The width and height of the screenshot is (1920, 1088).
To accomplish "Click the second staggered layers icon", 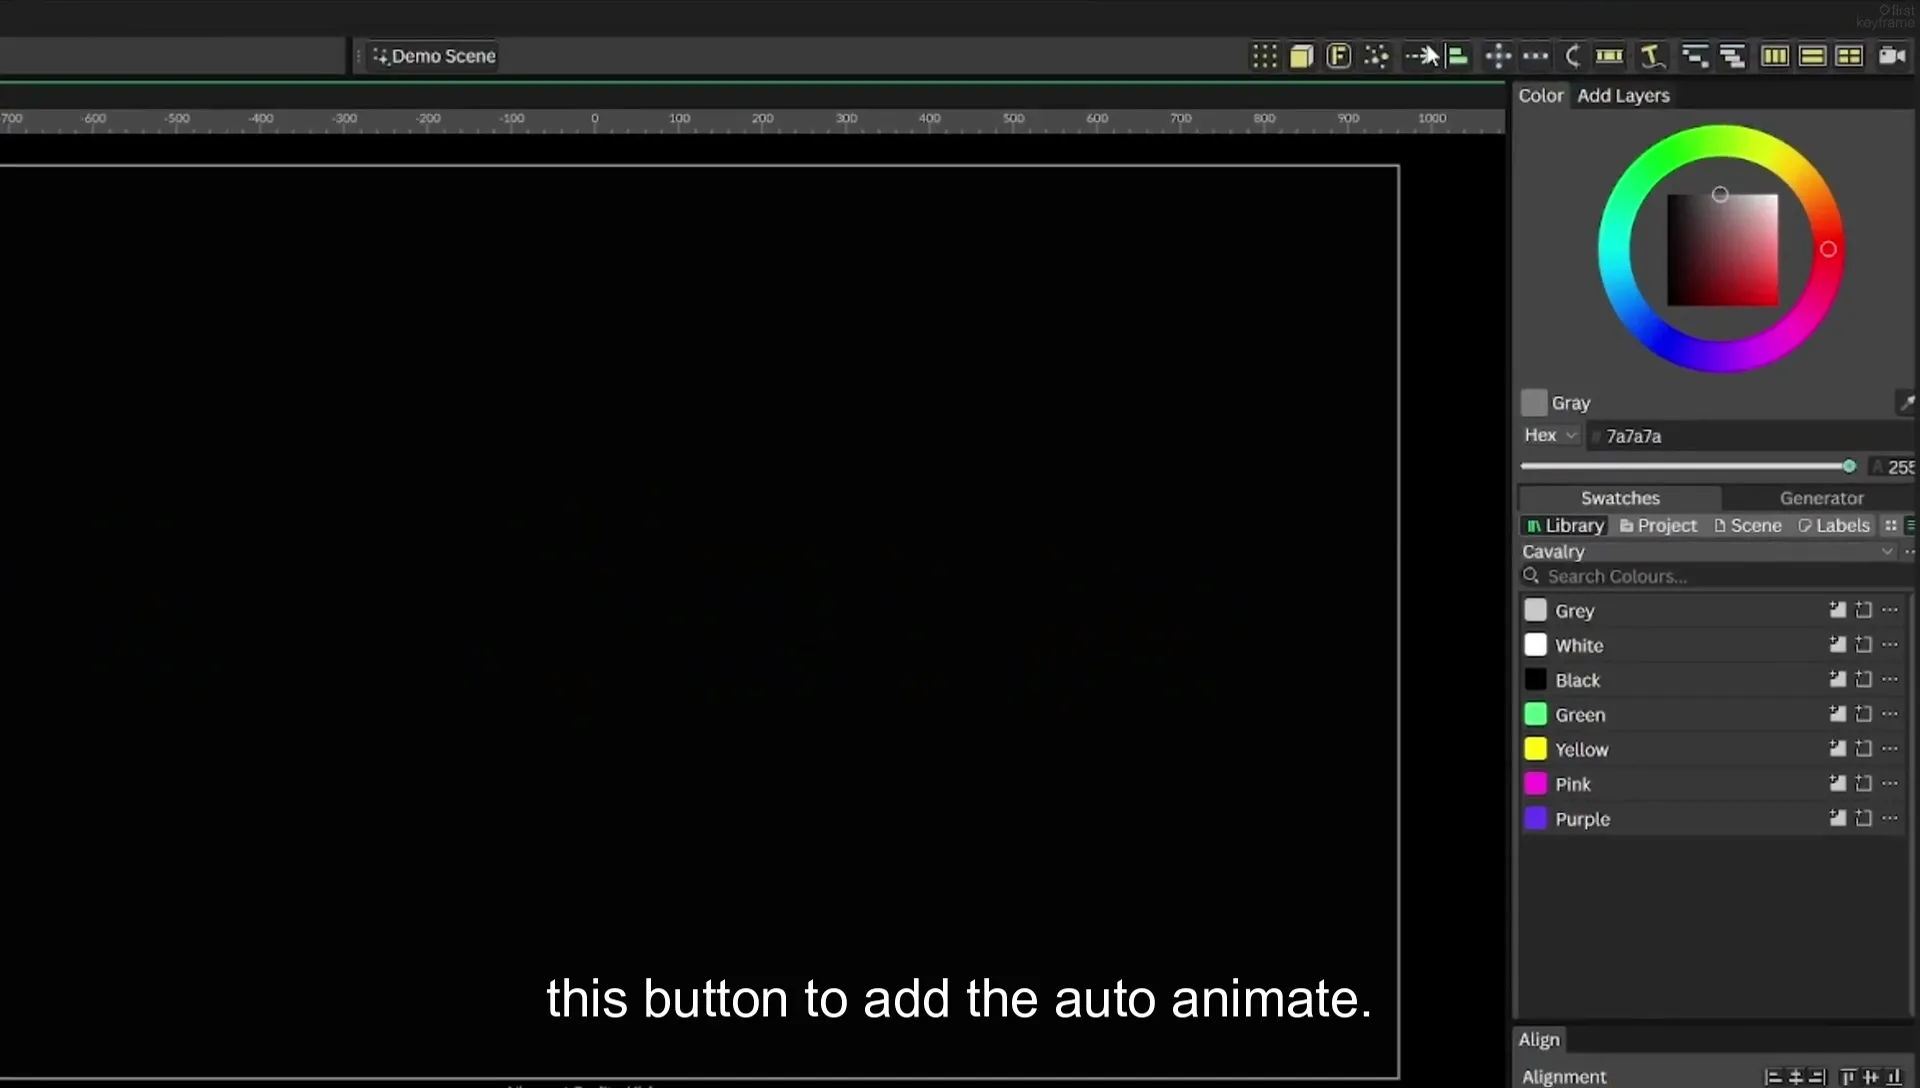I will [1732, 56].
